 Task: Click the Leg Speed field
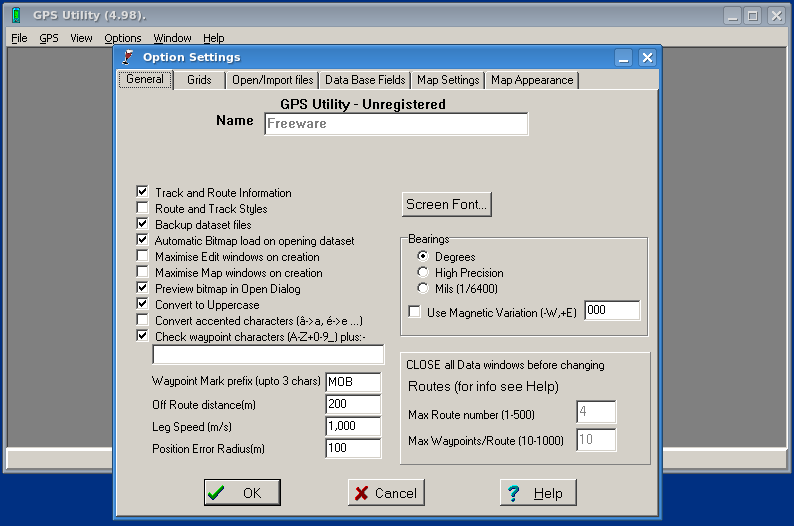tap(353, 426)
